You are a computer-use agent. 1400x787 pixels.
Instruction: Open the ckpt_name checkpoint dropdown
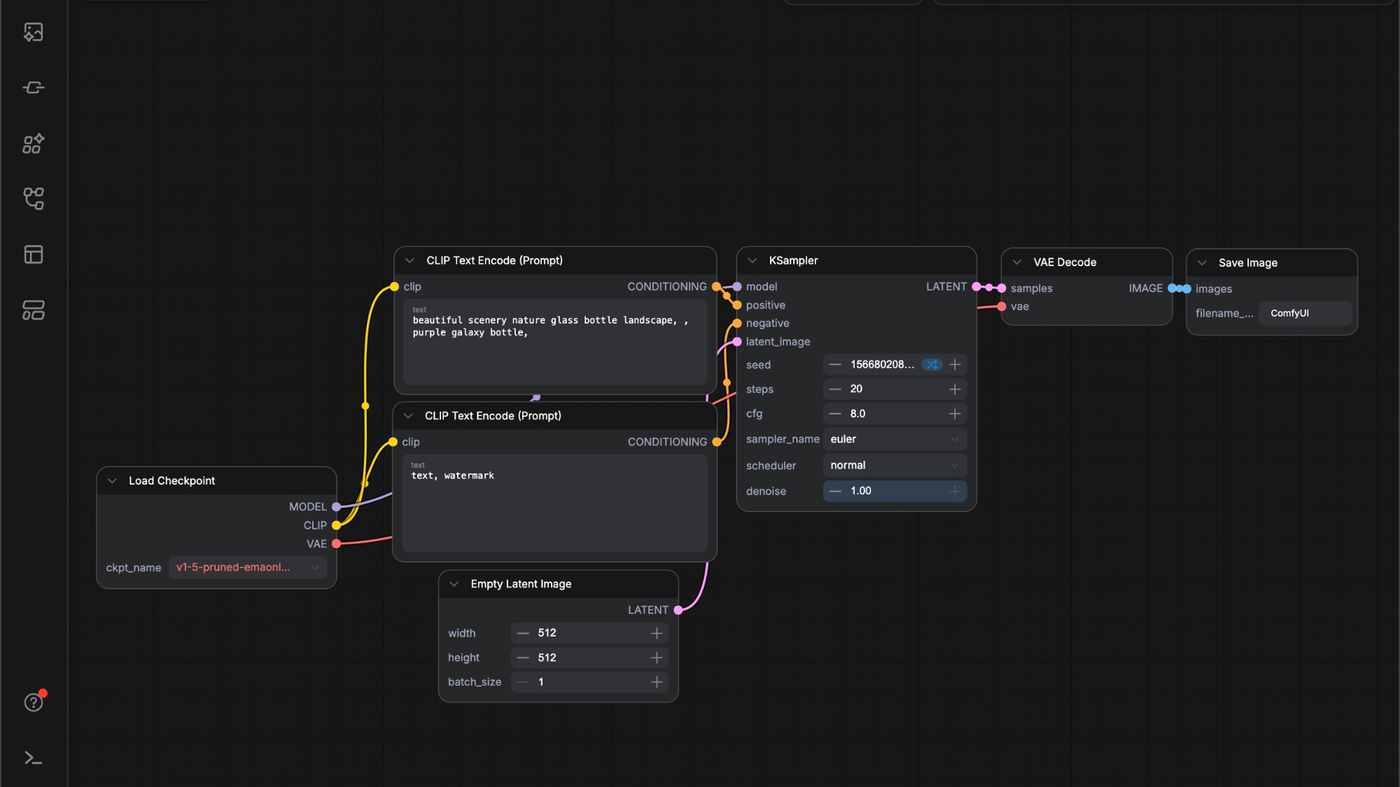tap(248, 567)
